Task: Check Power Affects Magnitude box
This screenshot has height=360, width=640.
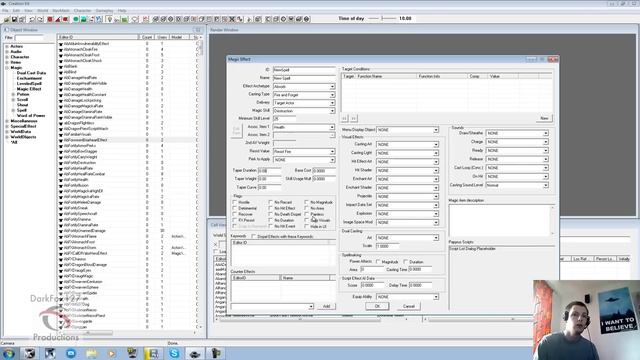Action: click(x=378, y=262)
